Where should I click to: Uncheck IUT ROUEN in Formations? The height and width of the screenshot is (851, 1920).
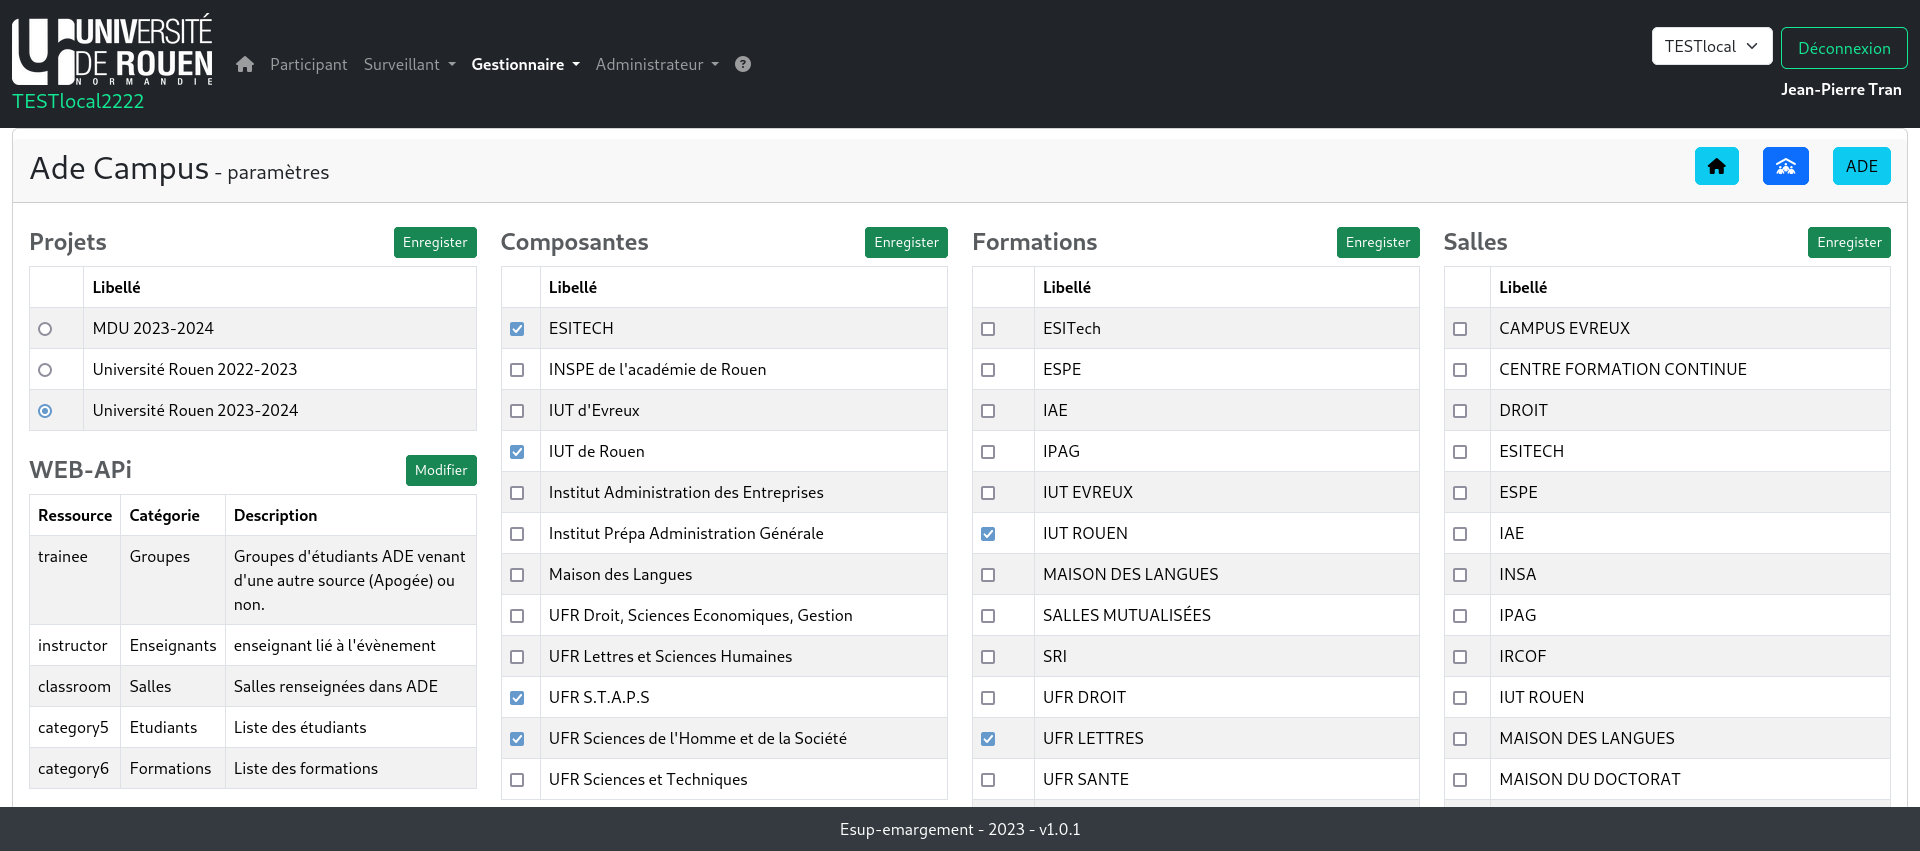pyautogui.click(x=988, y=534)
